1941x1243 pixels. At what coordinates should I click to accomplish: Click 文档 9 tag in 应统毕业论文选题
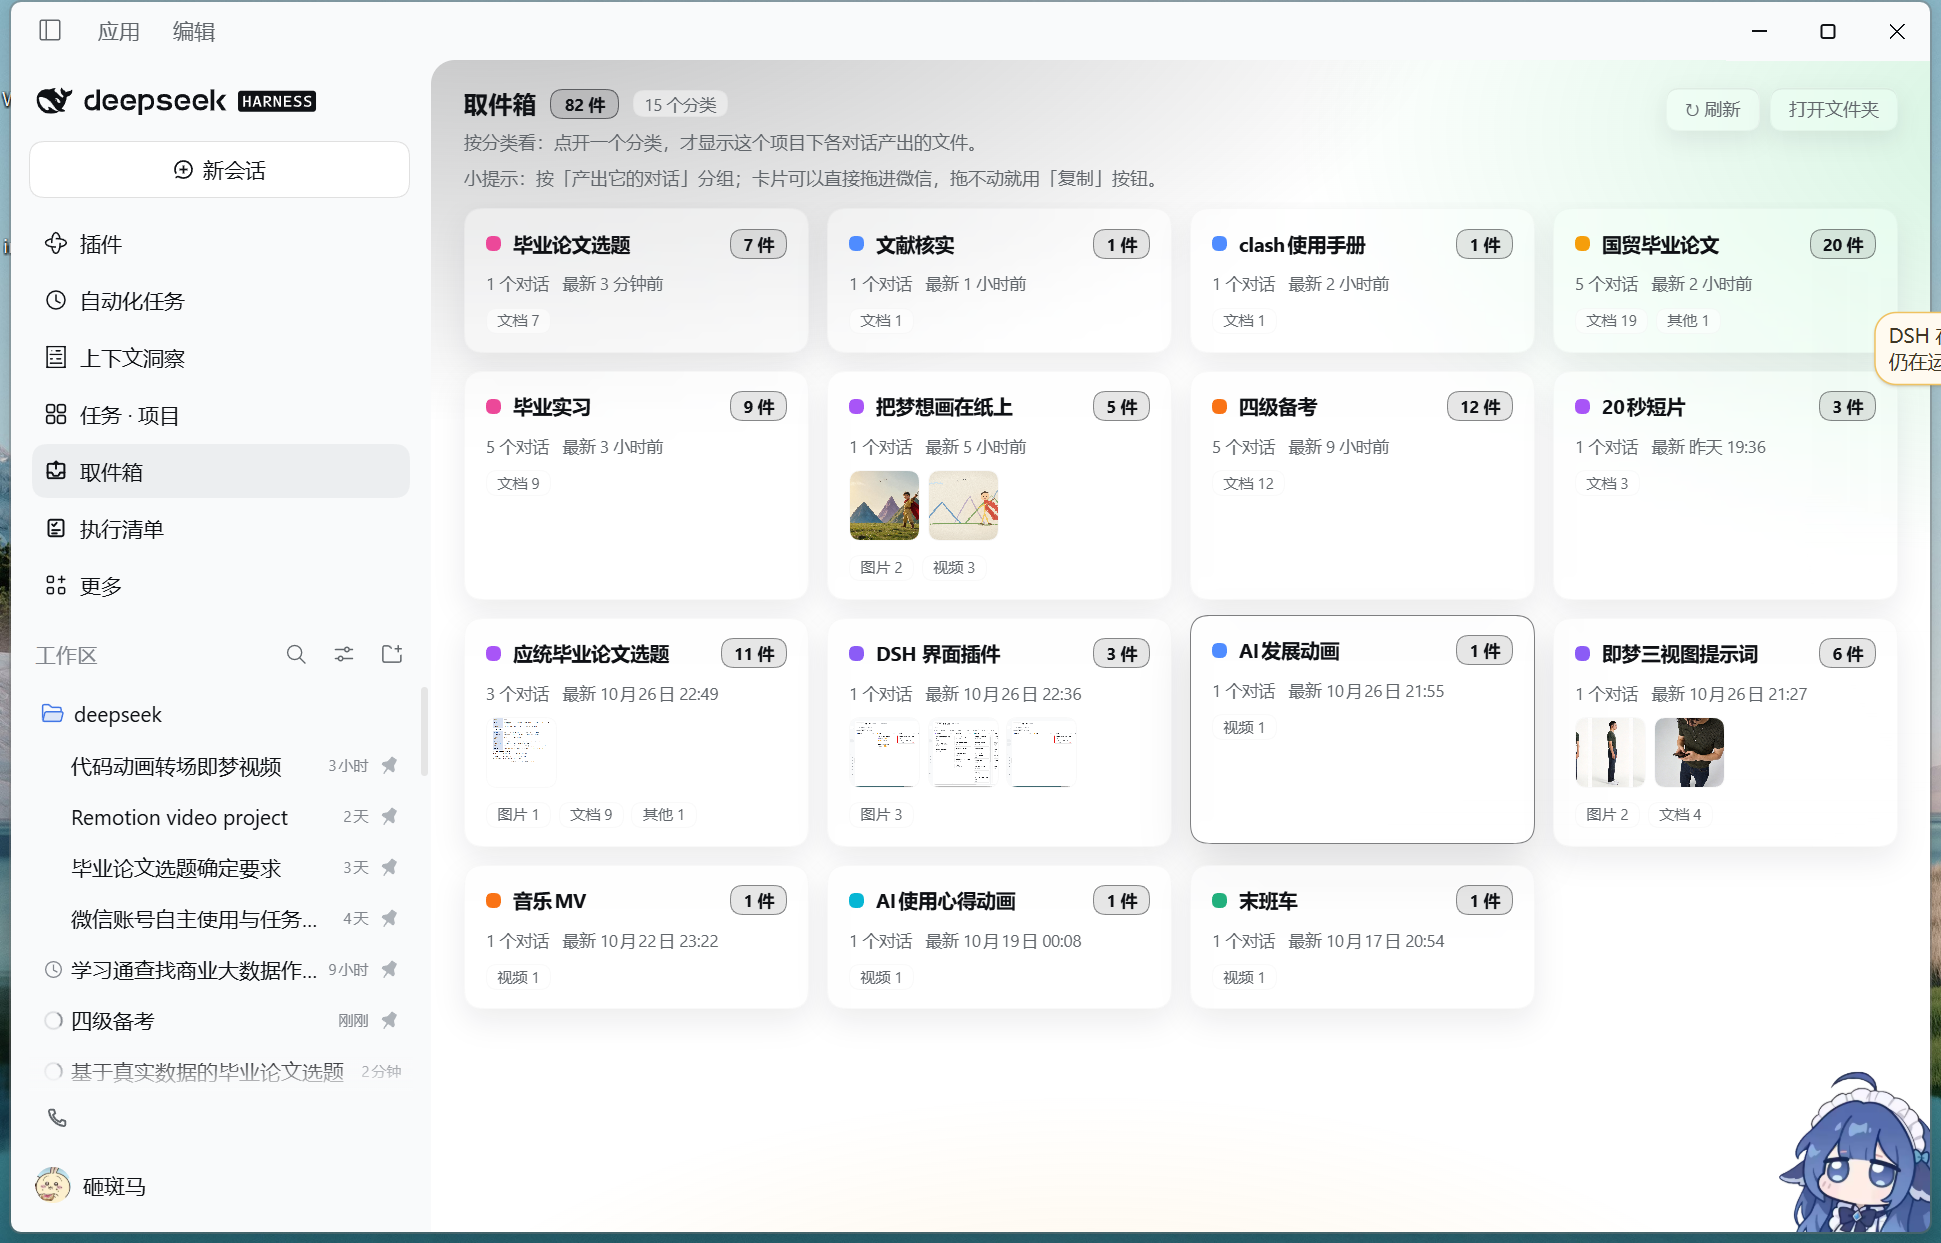click(591, 814)
